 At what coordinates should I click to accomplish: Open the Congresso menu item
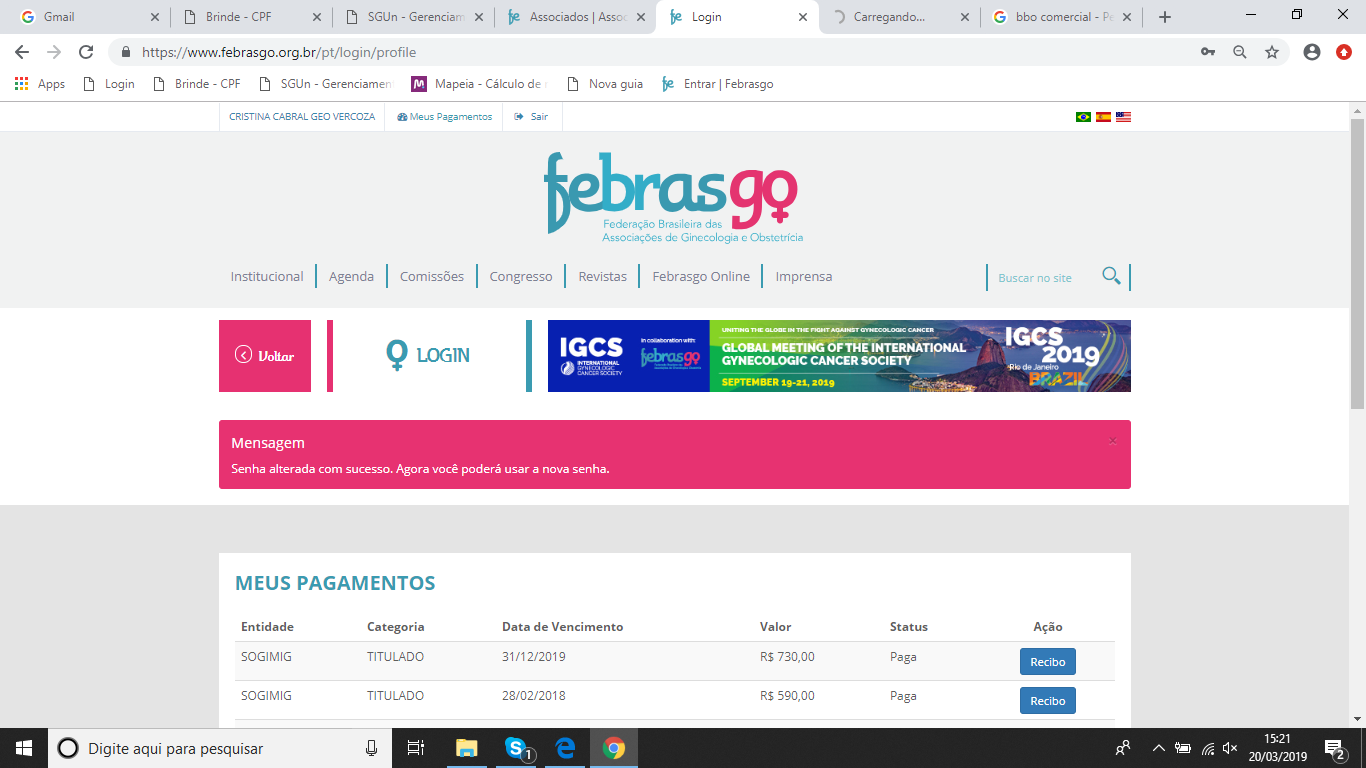tap(520, 277)
